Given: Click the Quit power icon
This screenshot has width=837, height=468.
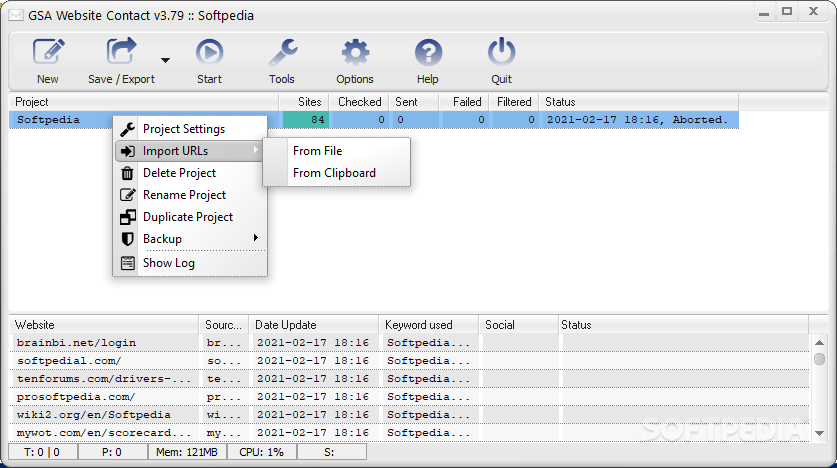Looking at the screenshot, I should click(x=501, y=52).
